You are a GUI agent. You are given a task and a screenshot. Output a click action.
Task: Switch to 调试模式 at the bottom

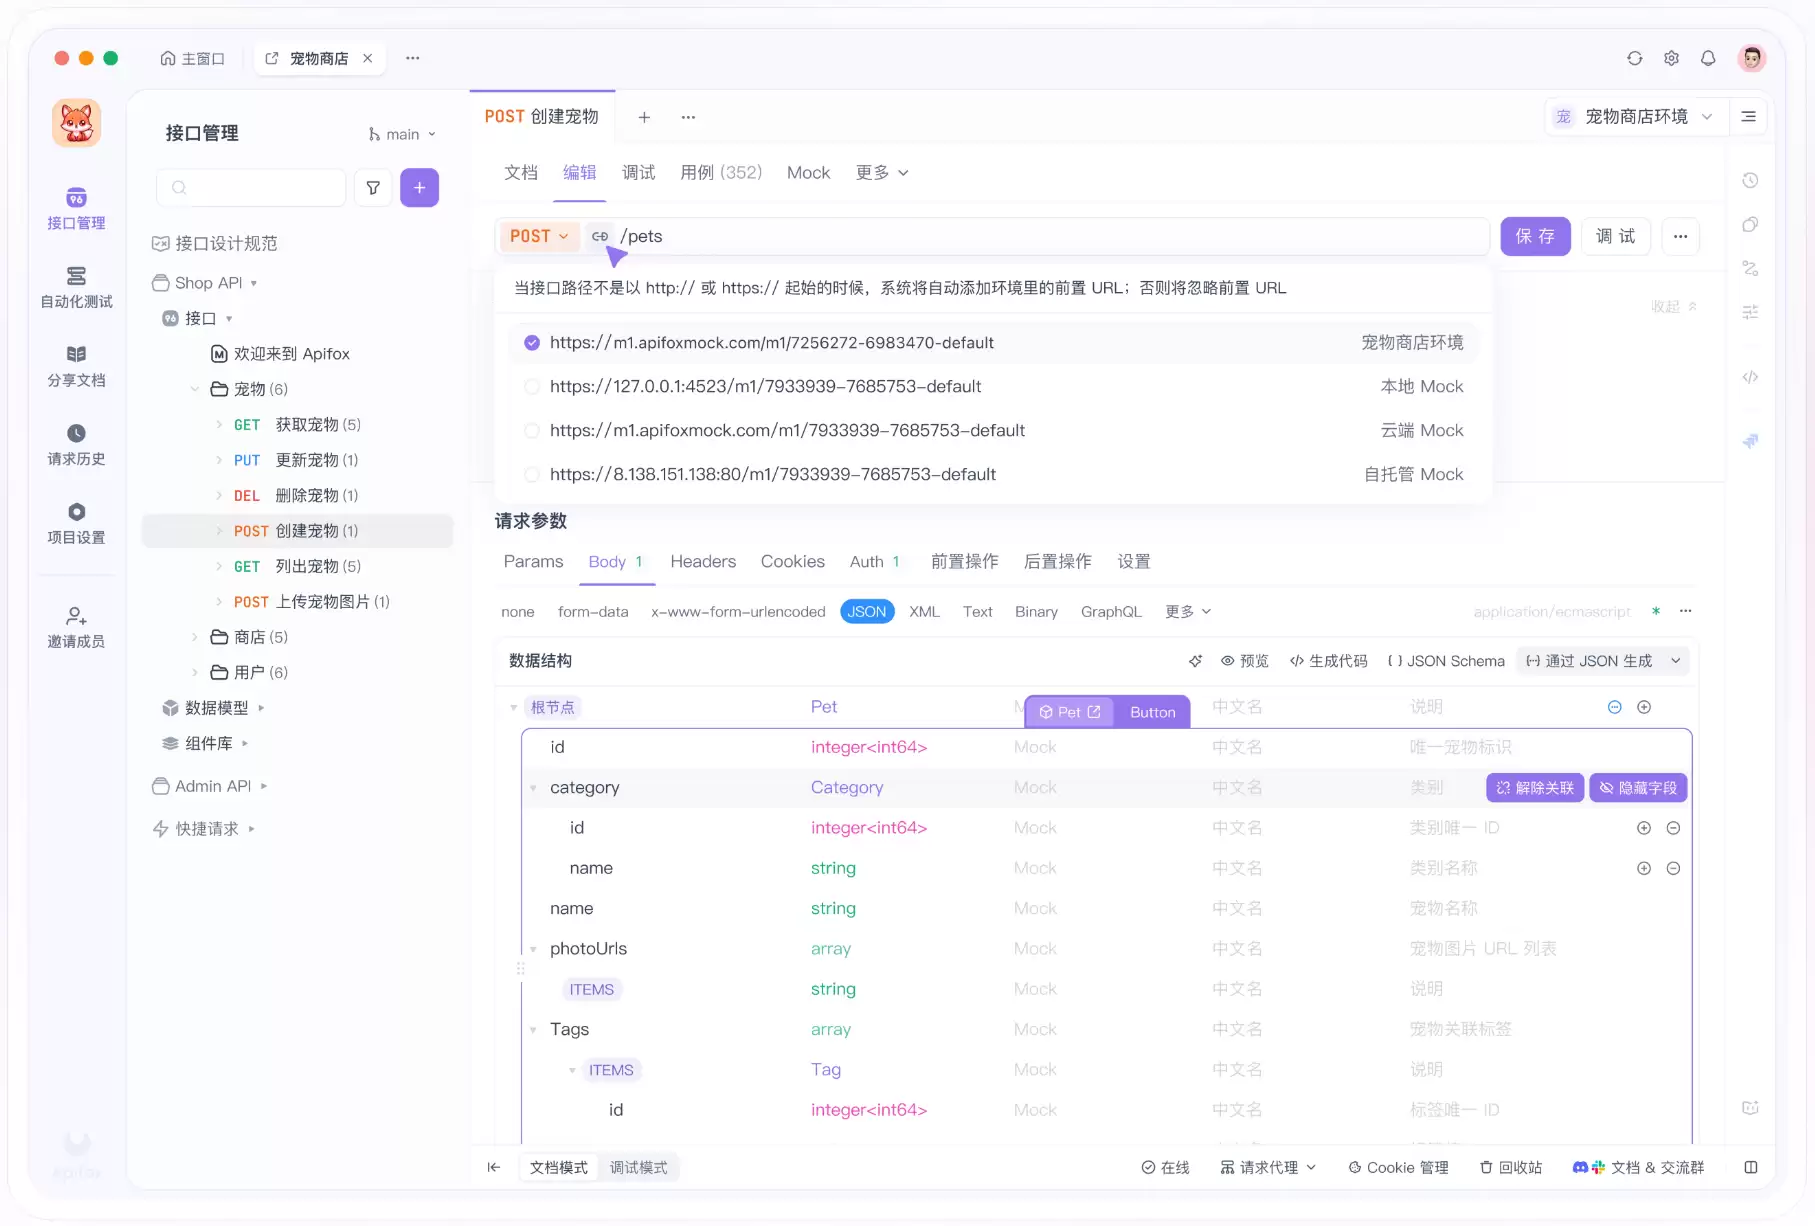point(638,1167)
